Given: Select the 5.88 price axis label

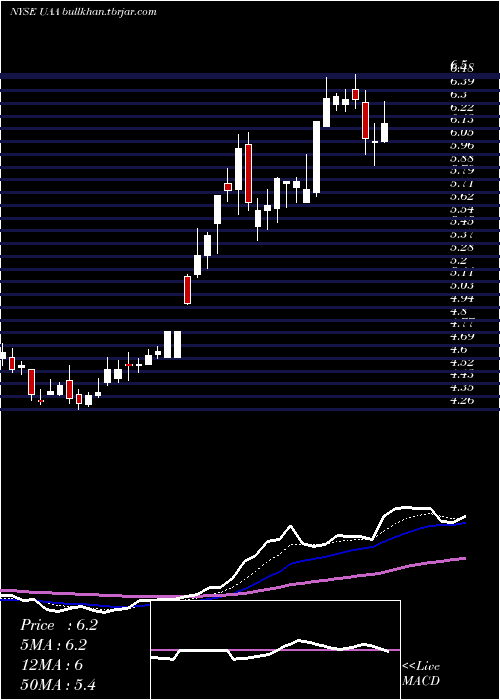Looking at the screenshot, I should pyautogui.click(x=462, y=158).
